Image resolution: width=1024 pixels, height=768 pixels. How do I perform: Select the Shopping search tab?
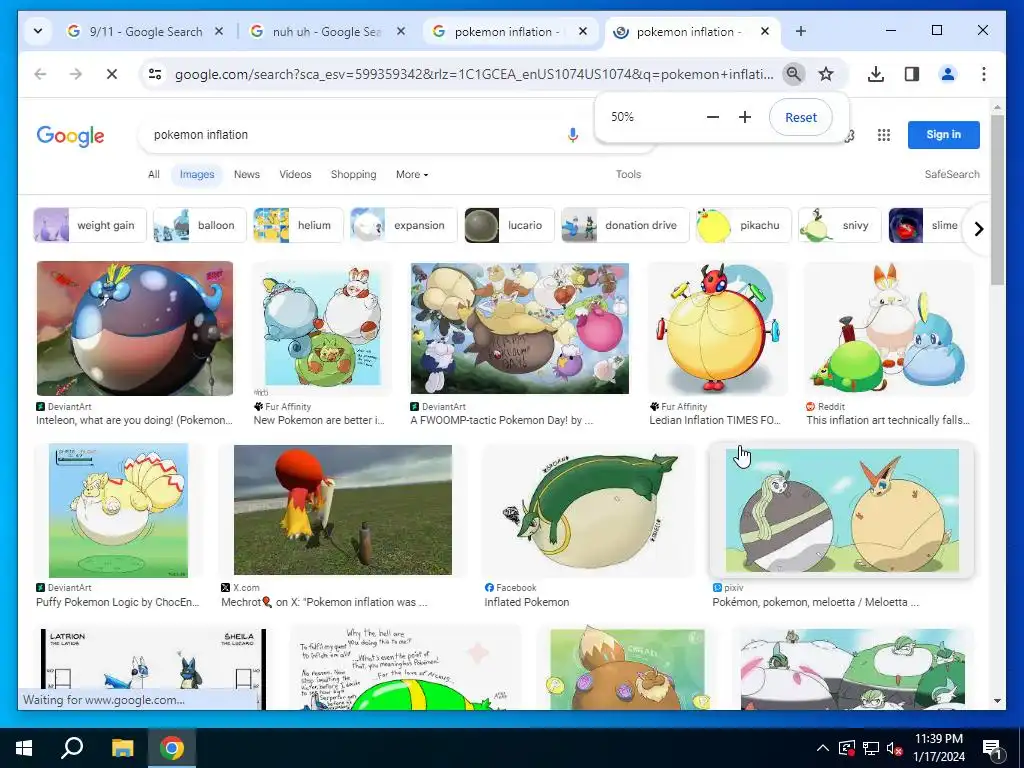[x=353, y=174]
